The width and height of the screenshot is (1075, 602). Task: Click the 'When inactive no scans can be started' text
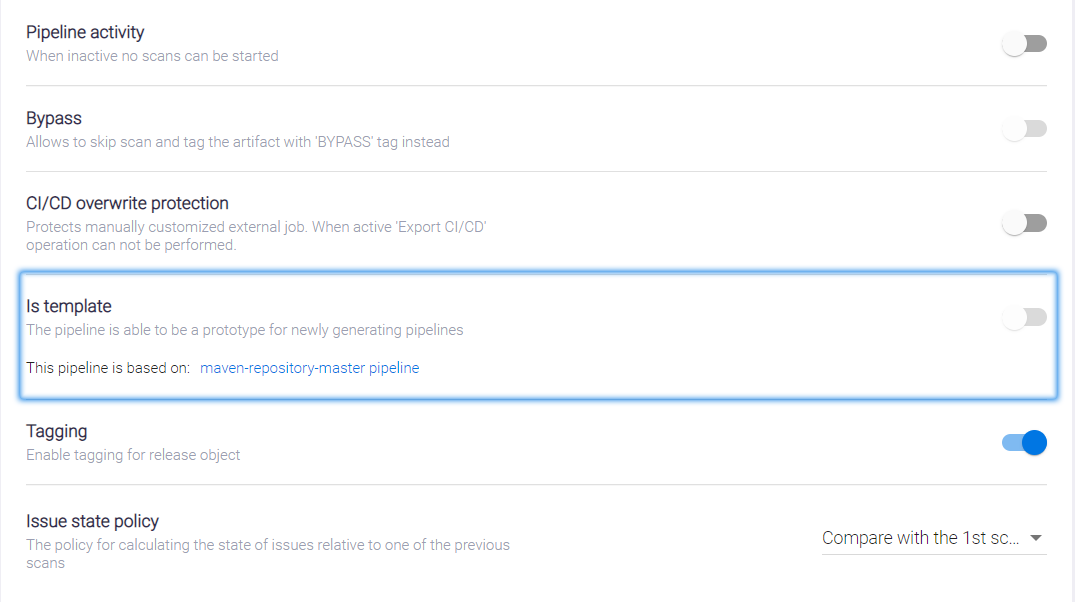pos(152,56)
